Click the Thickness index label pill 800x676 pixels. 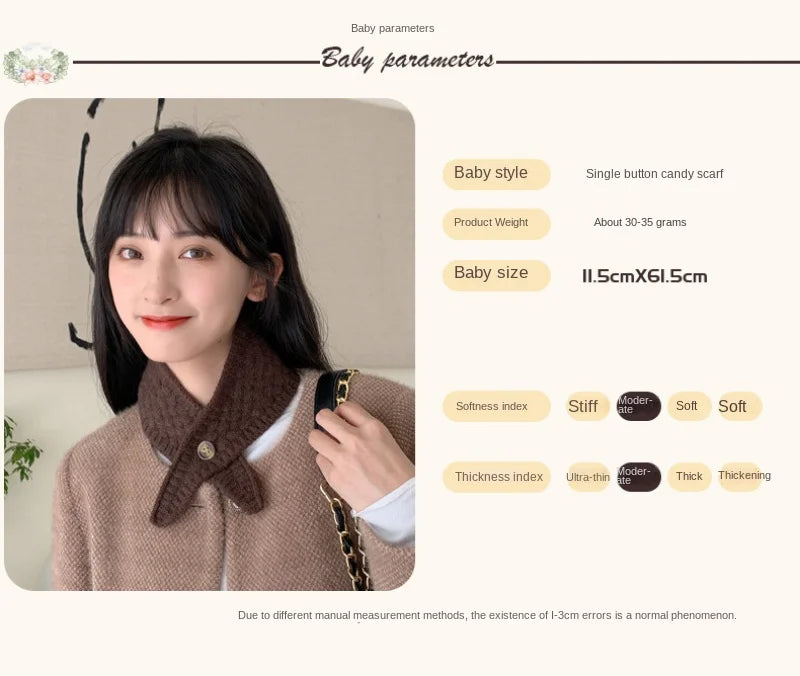pos(496,477)
